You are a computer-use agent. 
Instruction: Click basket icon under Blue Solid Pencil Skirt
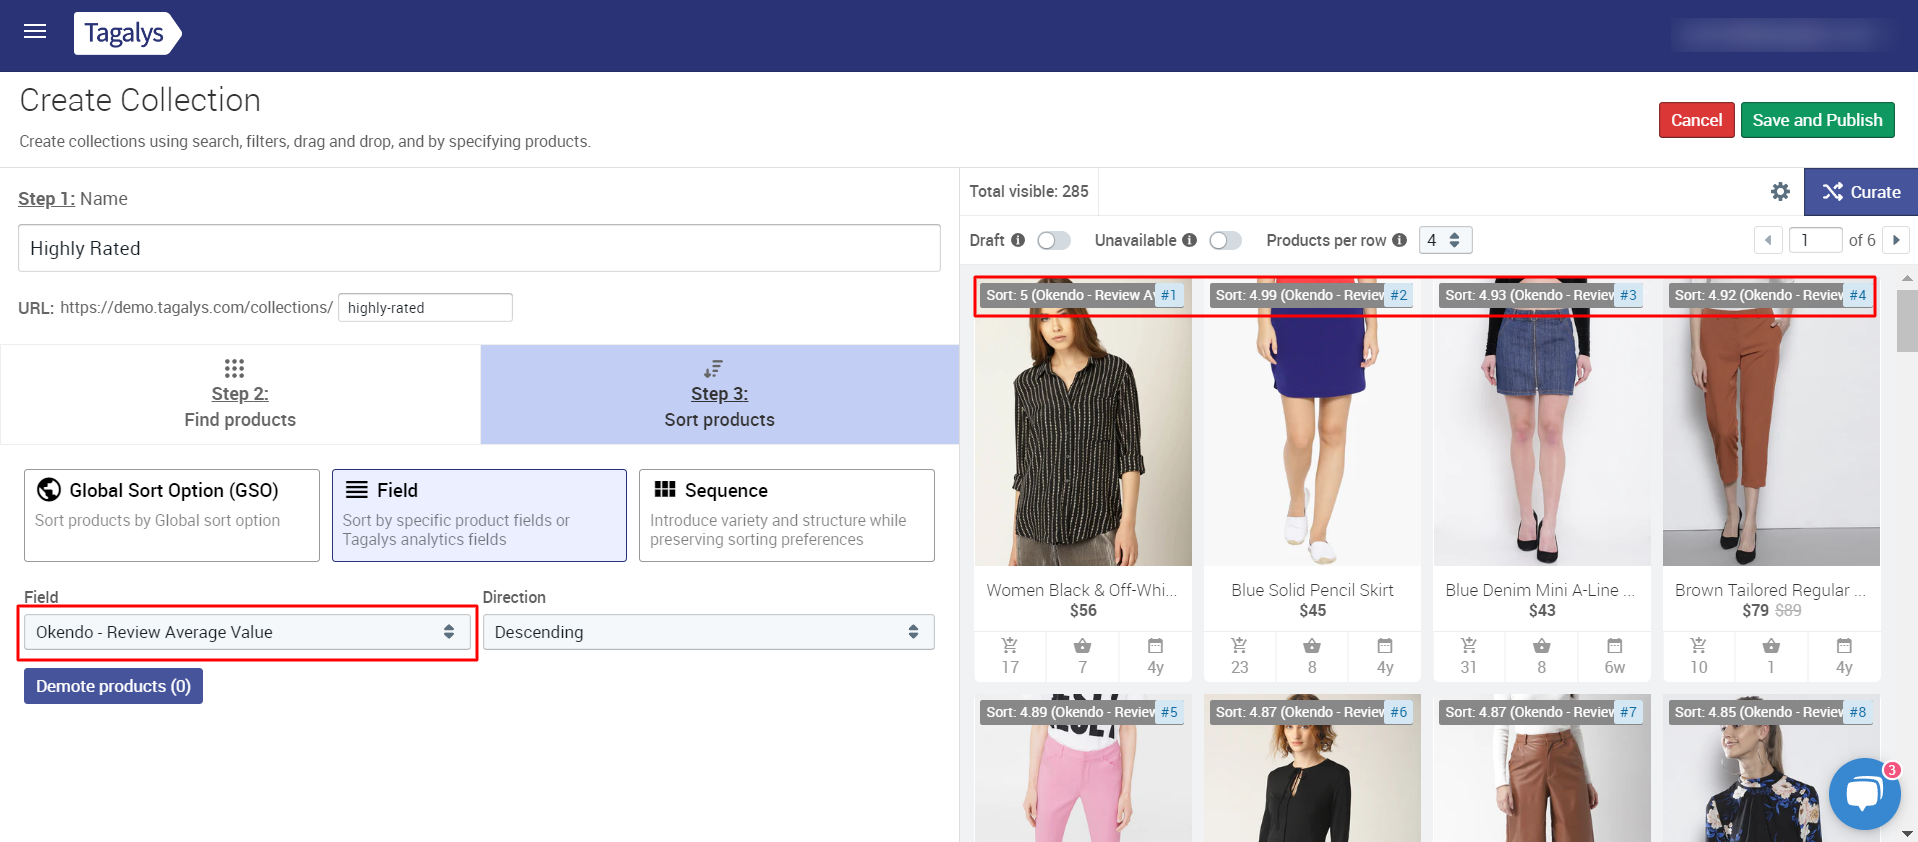tap(1312, 646)
